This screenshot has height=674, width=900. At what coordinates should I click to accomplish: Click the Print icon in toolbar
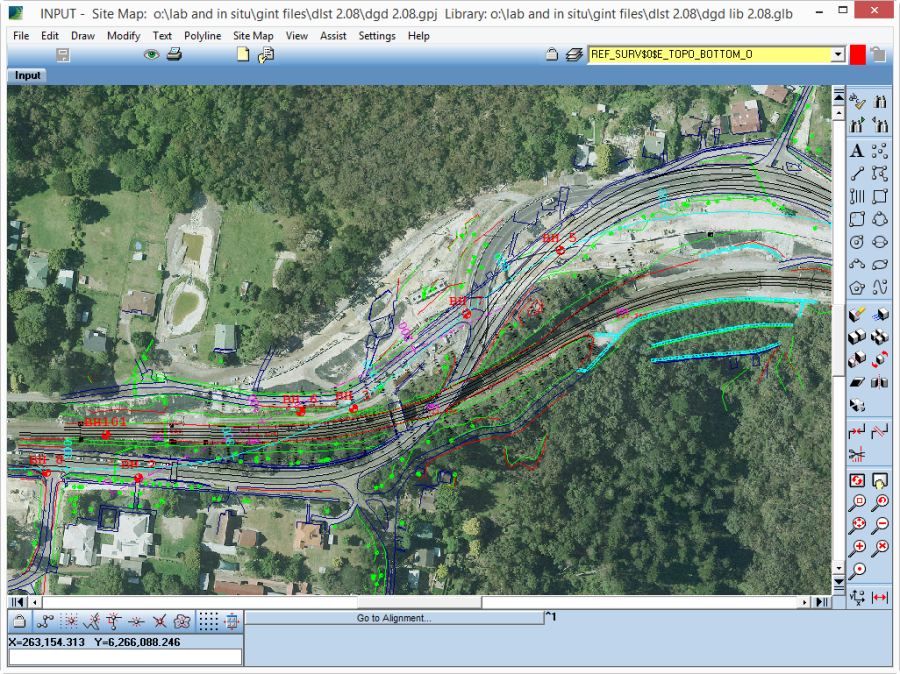point(174,55)
